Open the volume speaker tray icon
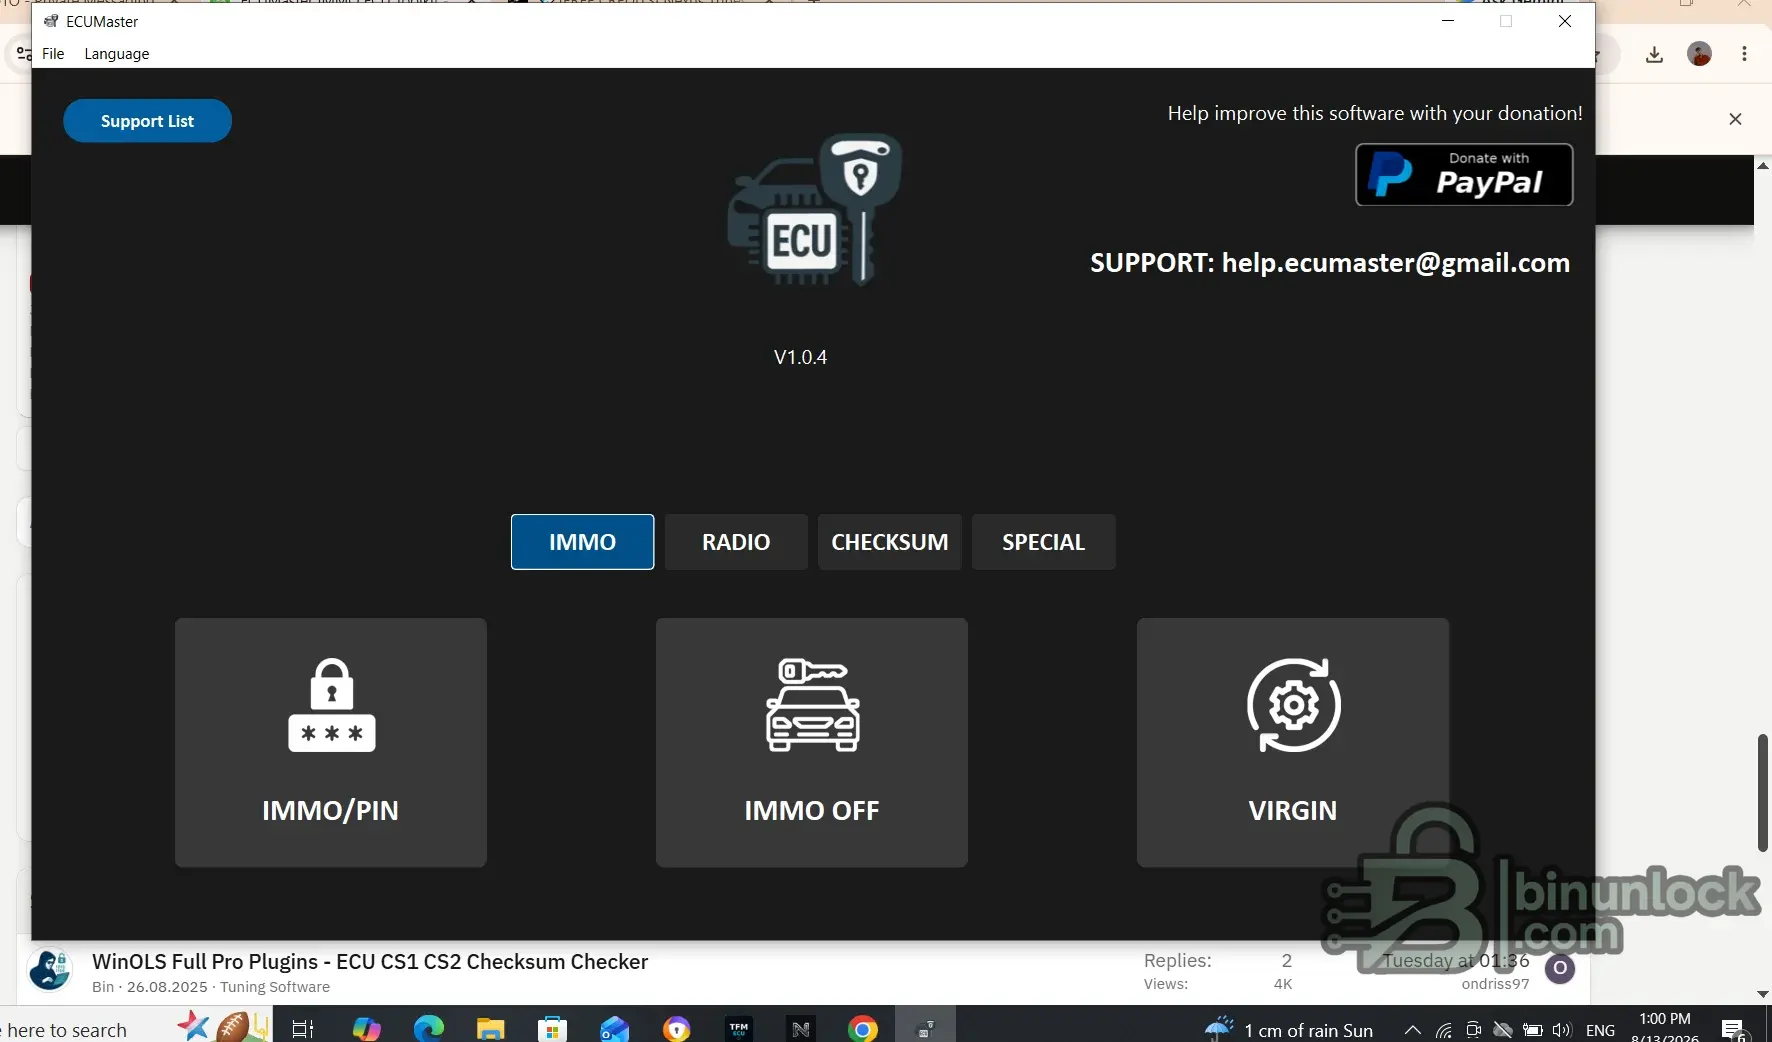This screenshot has height=1042, width=1772. coord(1562,1030)
